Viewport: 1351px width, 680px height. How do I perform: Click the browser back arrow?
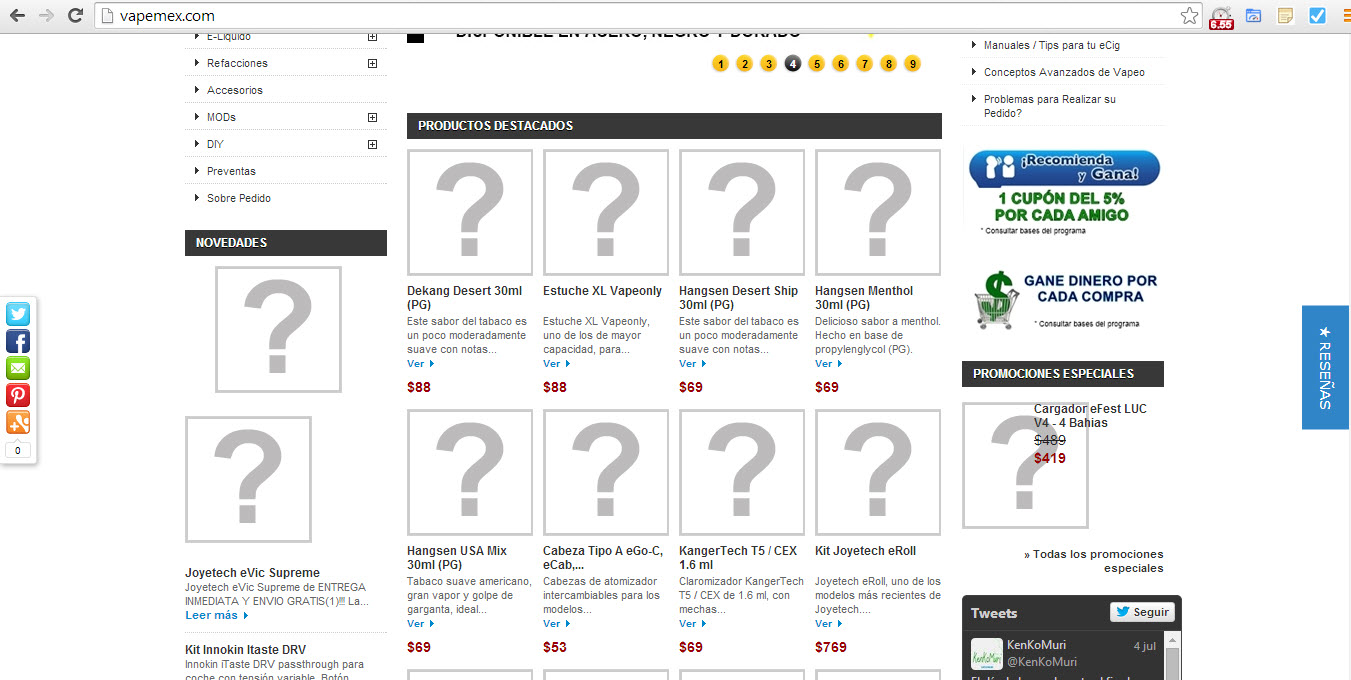pyautogui.click(x=18, y=15)
